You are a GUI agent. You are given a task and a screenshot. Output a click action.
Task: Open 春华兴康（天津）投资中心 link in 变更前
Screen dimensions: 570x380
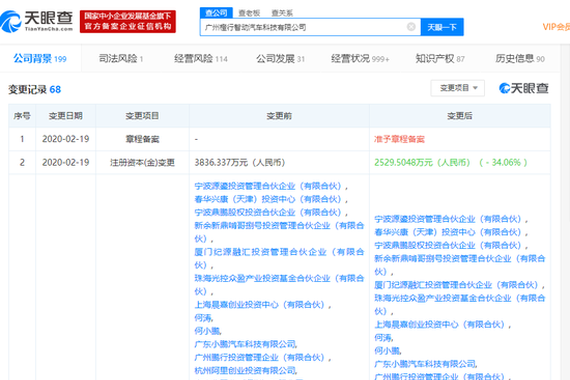coord(269,199)
